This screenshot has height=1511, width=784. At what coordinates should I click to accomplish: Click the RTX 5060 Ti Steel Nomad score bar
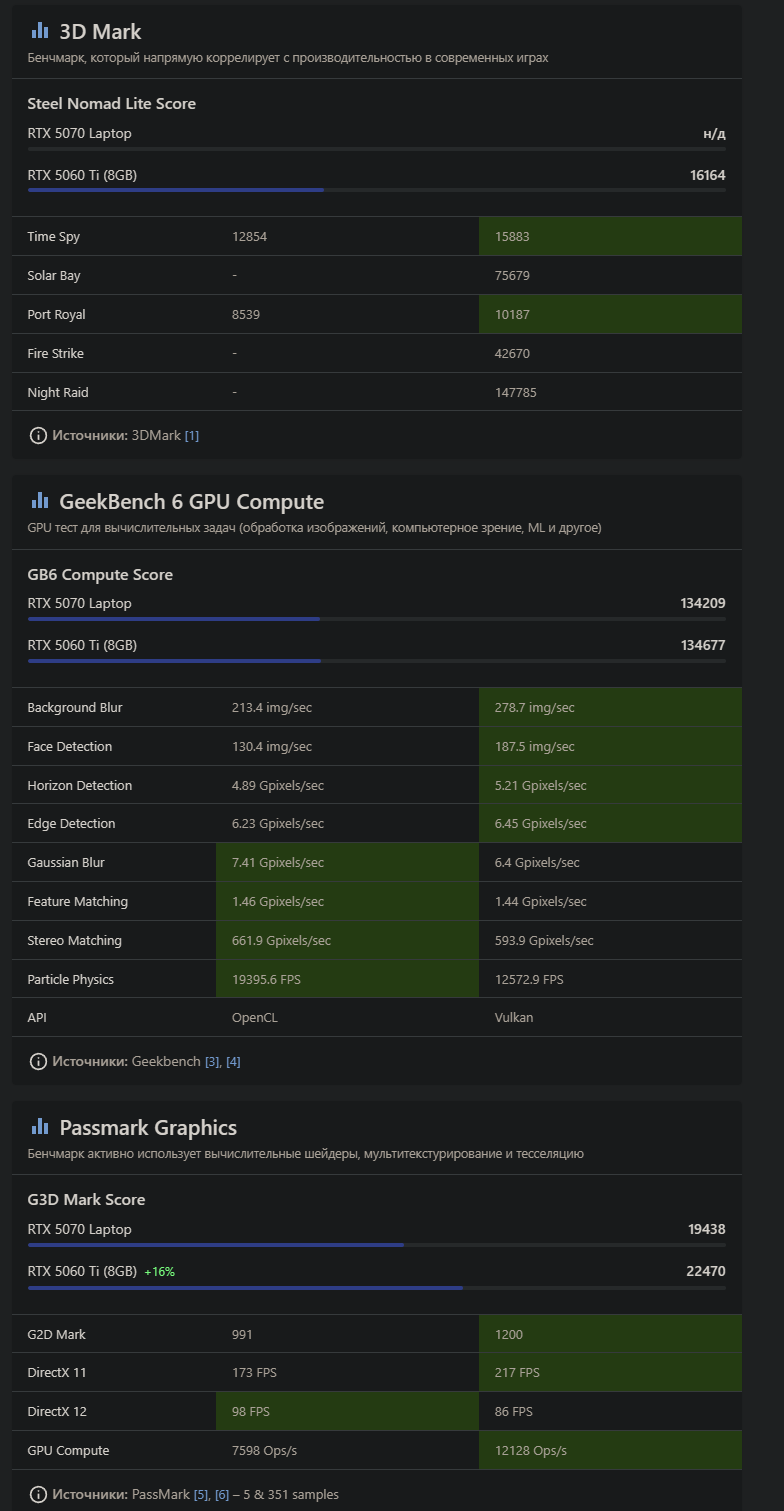coord(376,189)
